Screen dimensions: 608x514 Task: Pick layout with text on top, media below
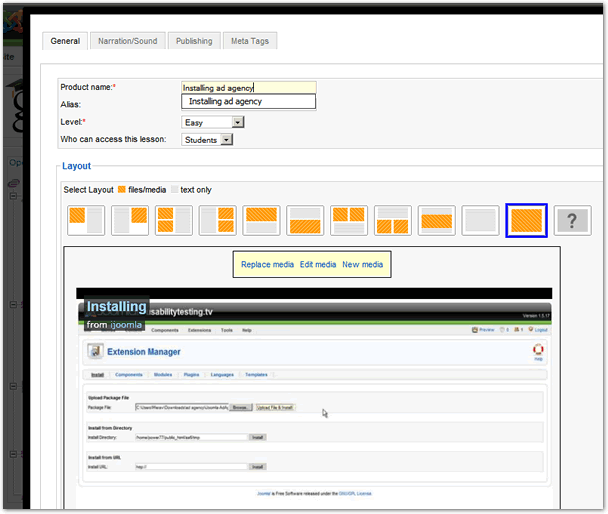(305, 220)
